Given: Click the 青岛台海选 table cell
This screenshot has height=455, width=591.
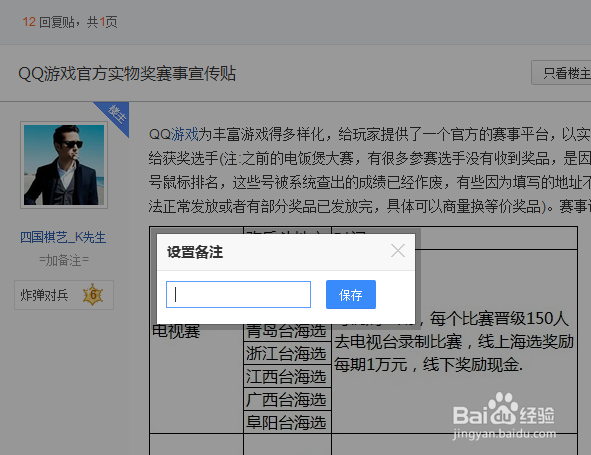Looking at the screenshot, I should (x=287, y=332).
